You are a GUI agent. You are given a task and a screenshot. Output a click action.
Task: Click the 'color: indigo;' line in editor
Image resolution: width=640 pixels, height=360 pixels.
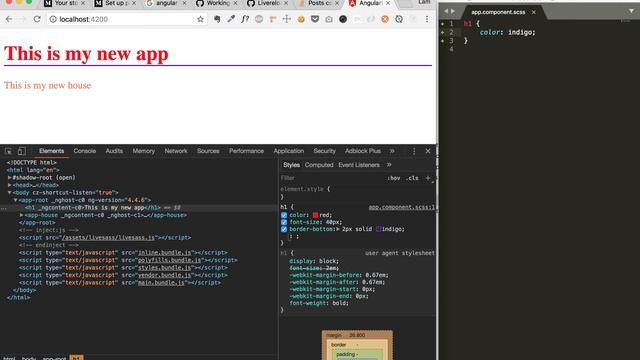(x=507, y=32)
